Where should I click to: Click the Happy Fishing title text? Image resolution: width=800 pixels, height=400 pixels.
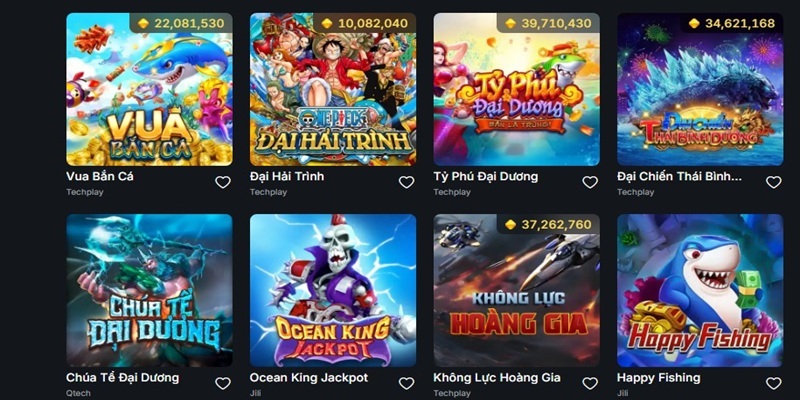[659, 378]
